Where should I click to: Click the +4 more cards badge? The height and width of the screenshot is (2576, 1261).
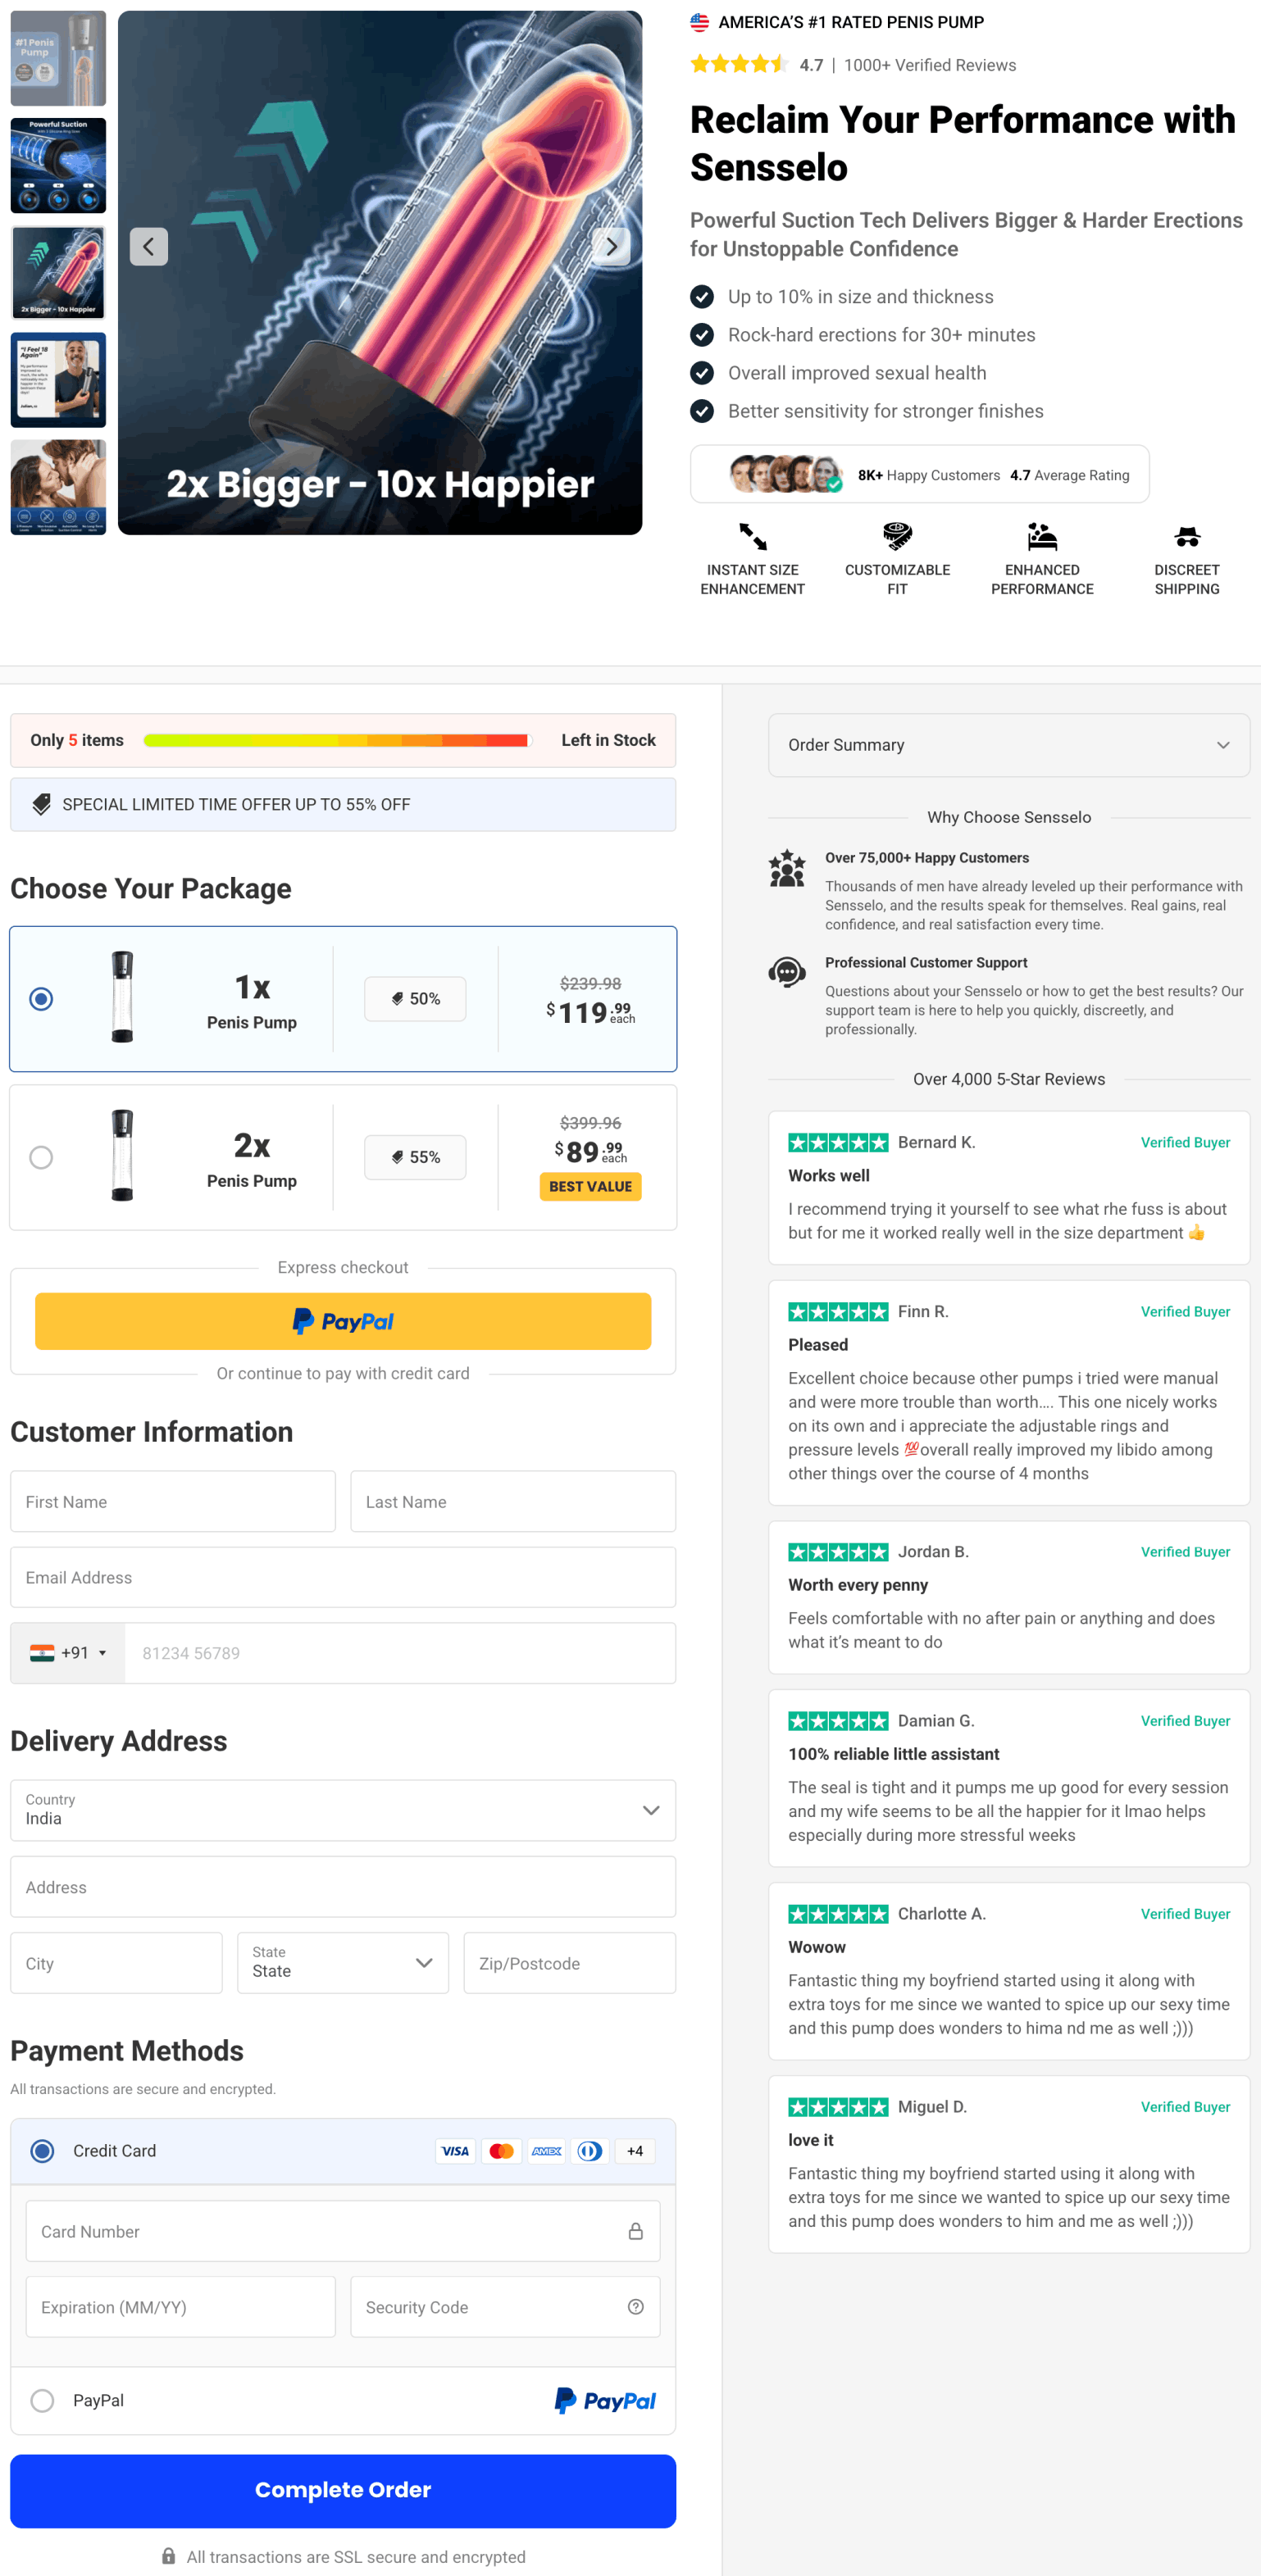pyautogui.click(x=635, y=2151)
